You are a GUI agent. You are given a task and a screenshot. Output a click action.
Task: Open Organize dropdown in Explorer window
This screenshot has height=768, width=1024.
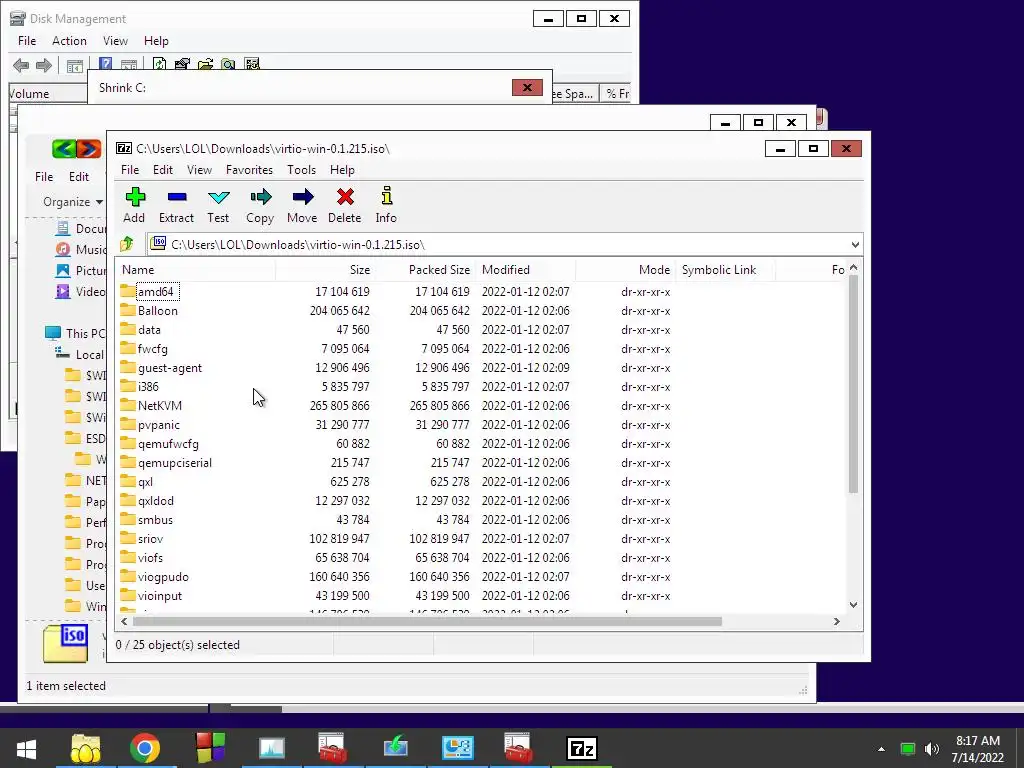click(x=73, y=202)
